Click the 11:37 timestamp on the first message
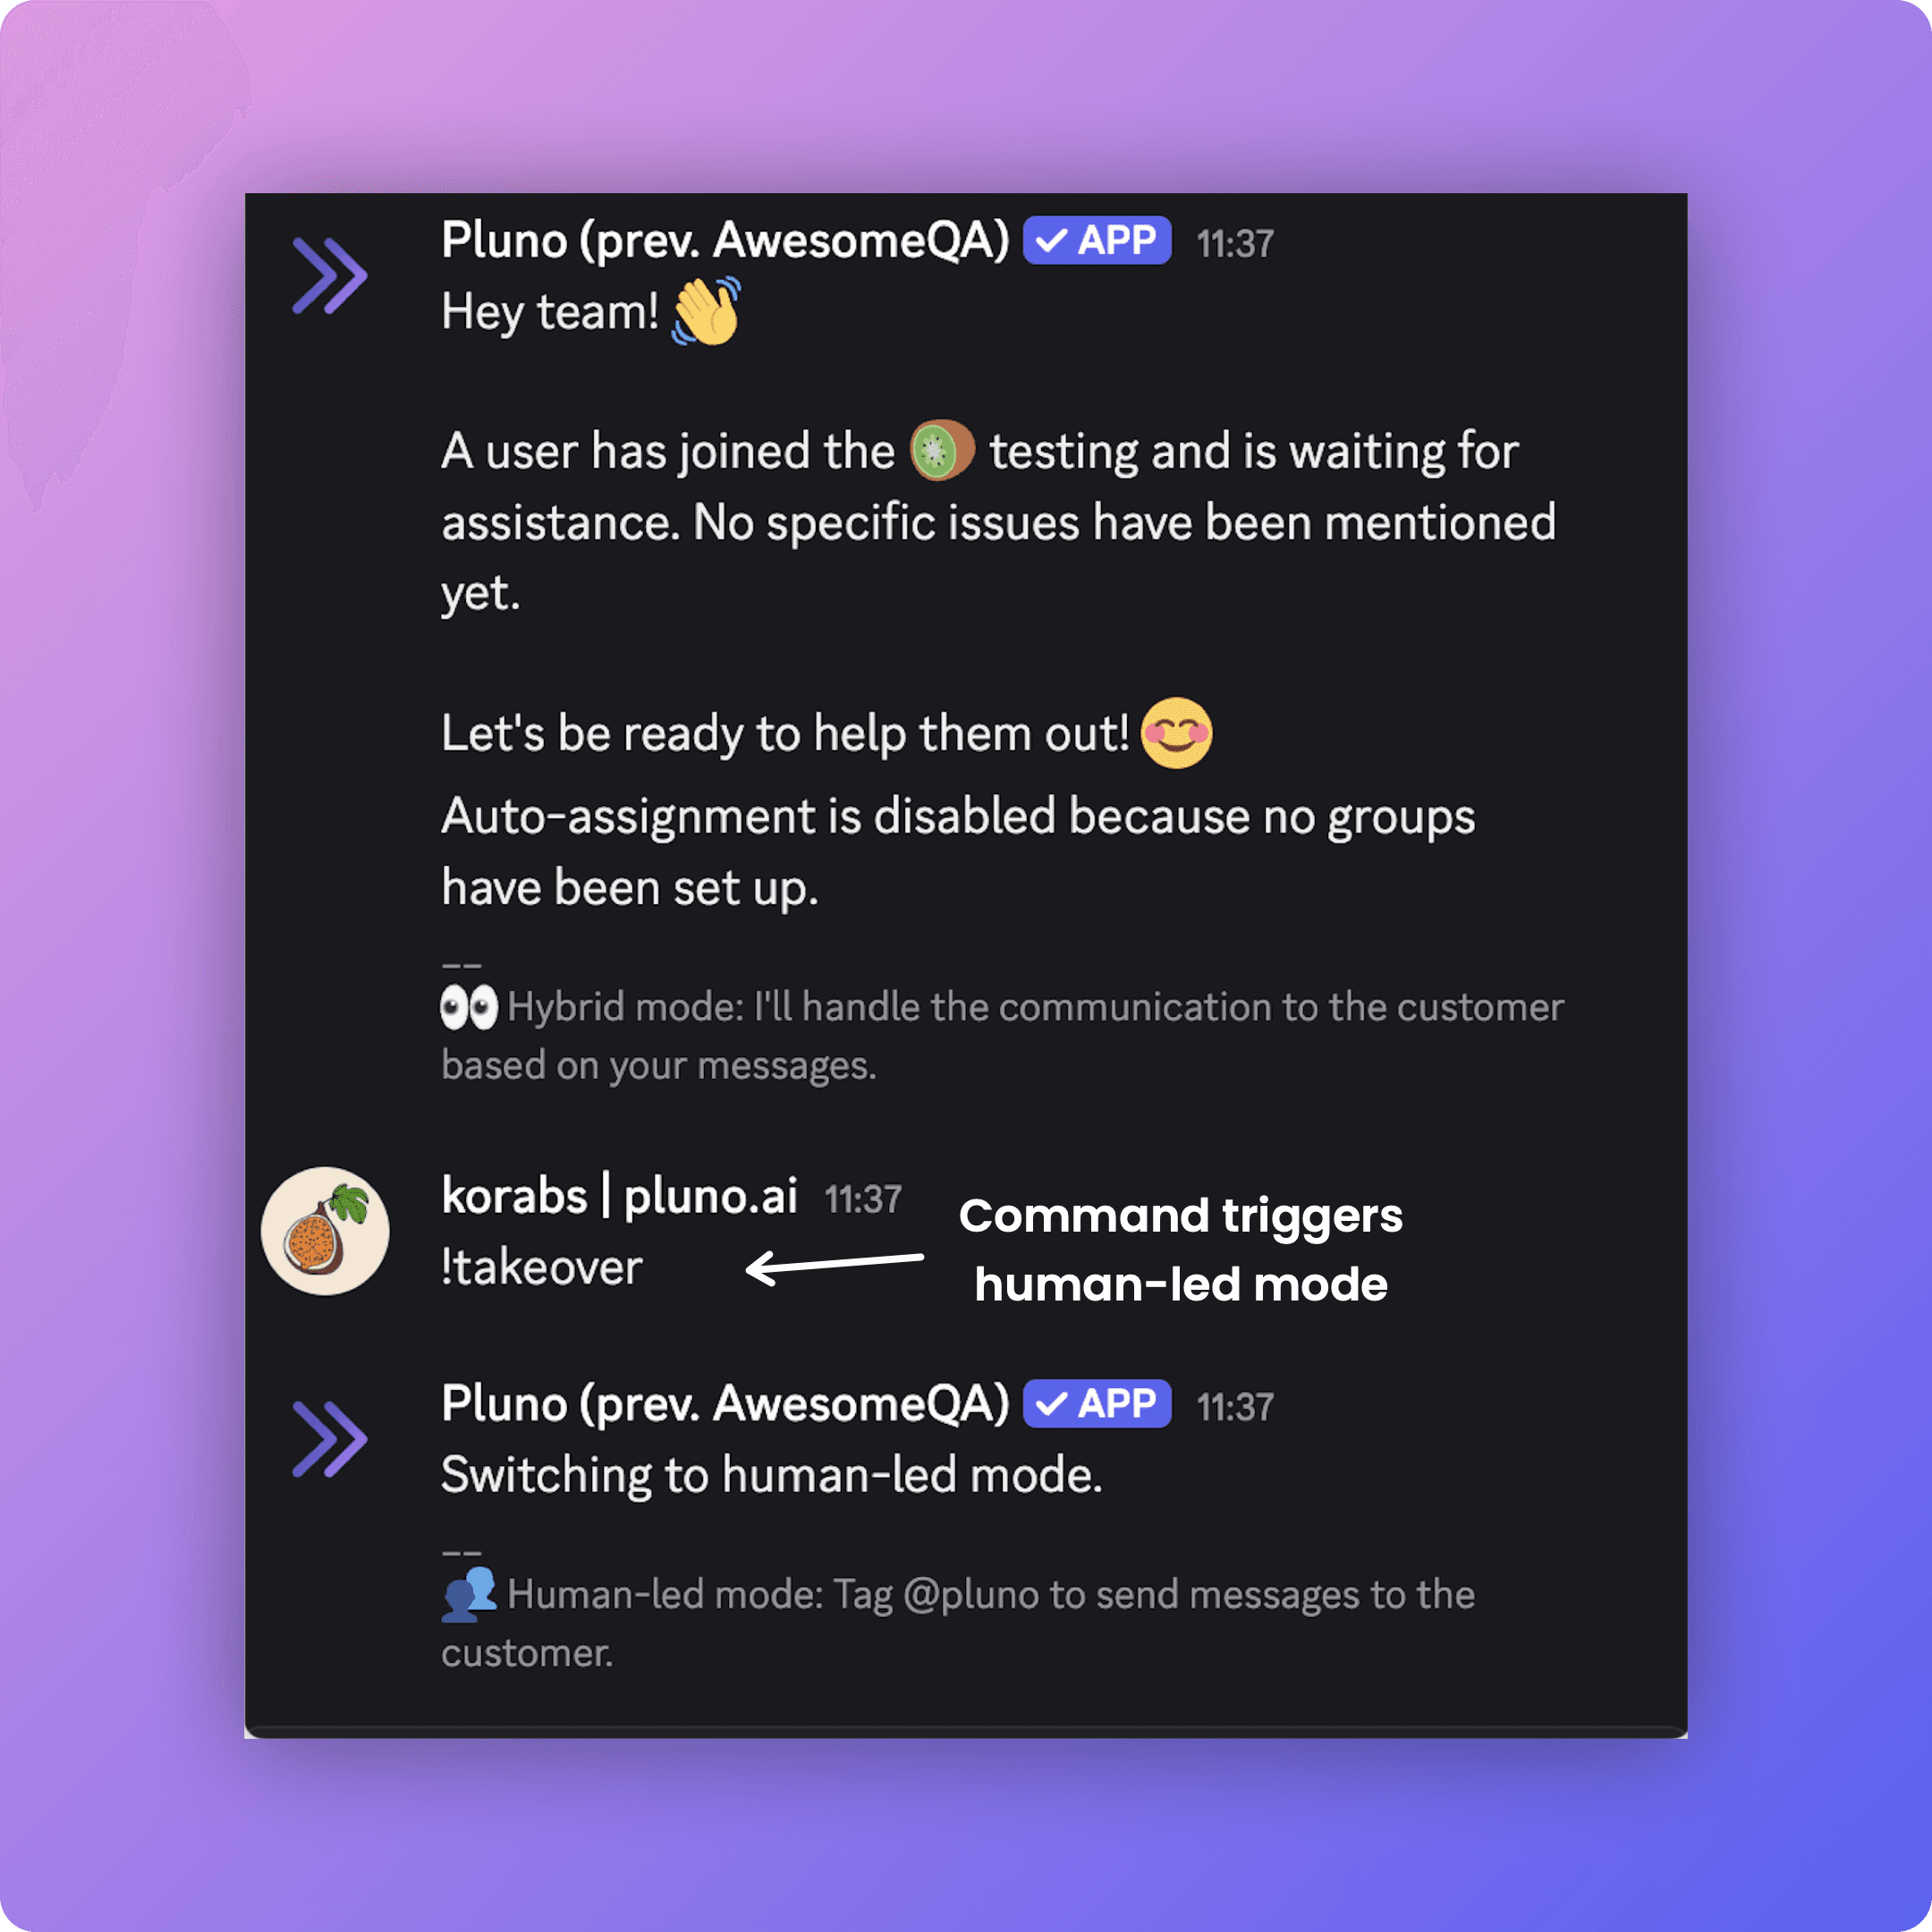The image size is (1932, 1932). 1235,244
